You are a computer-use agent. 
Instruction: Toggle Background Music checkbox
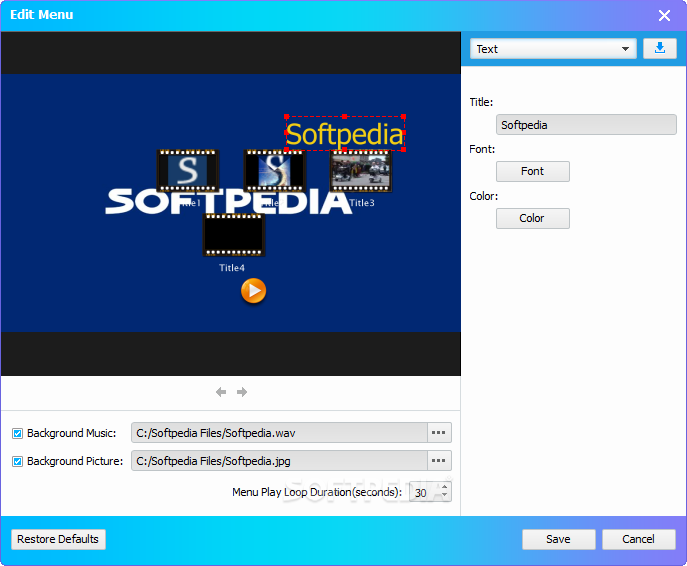tap(17, 433)
